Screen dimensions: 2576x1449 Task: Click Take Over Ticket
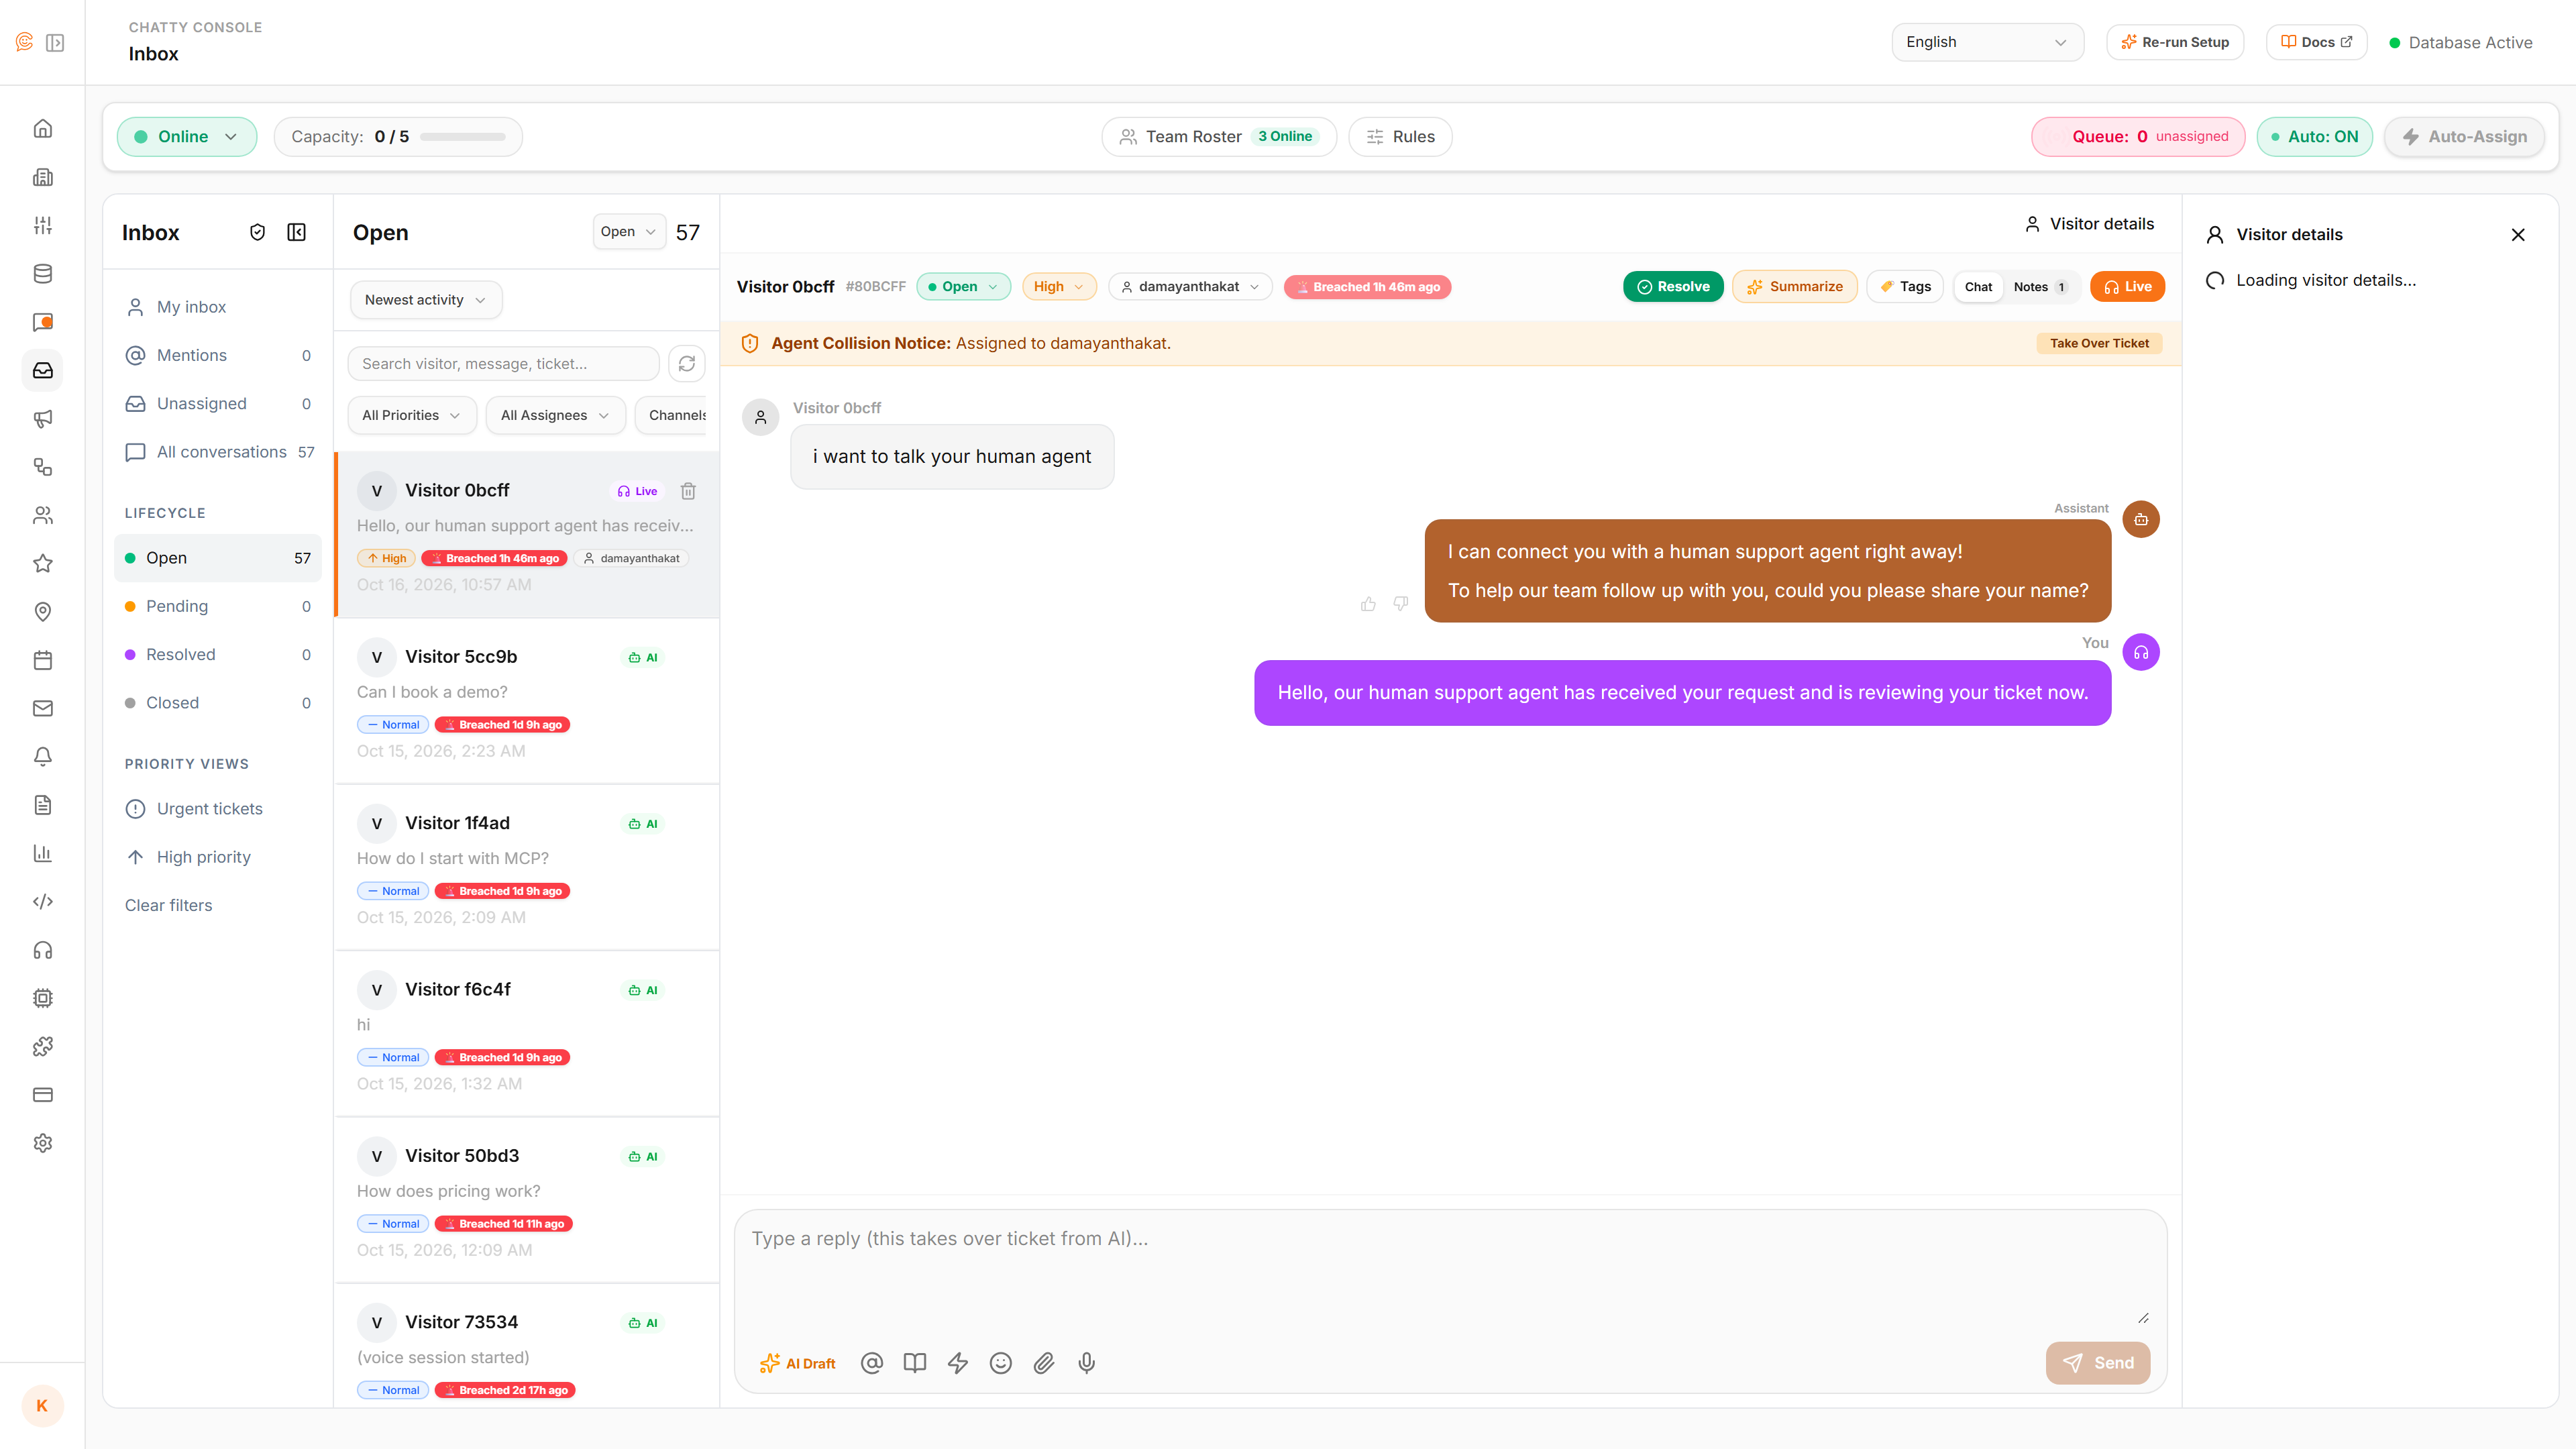[x=2099, y=343]
